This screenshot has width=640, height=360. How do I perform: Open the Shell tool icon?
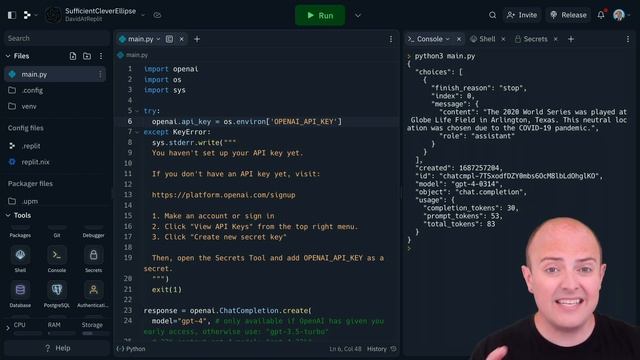click(x=20, y=256)
